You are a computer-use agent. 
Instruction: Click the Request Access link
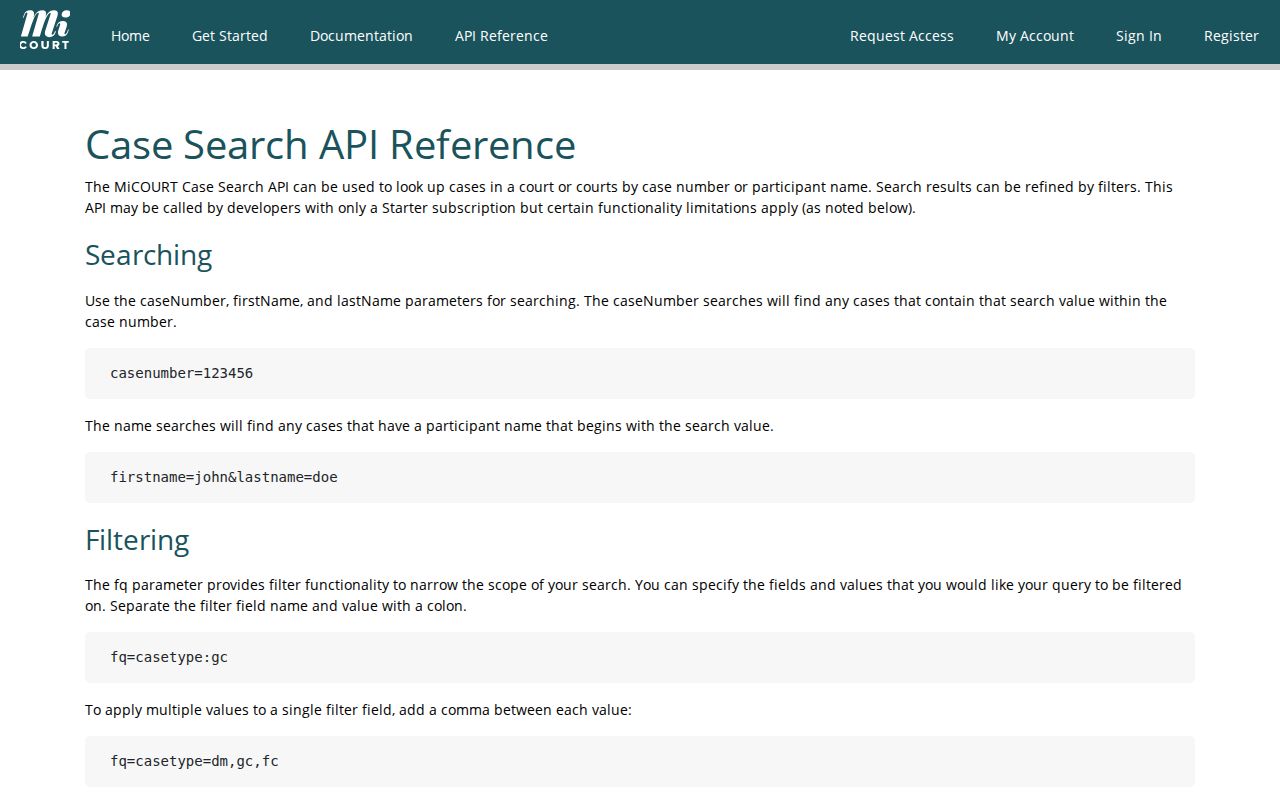click(902, 36)
